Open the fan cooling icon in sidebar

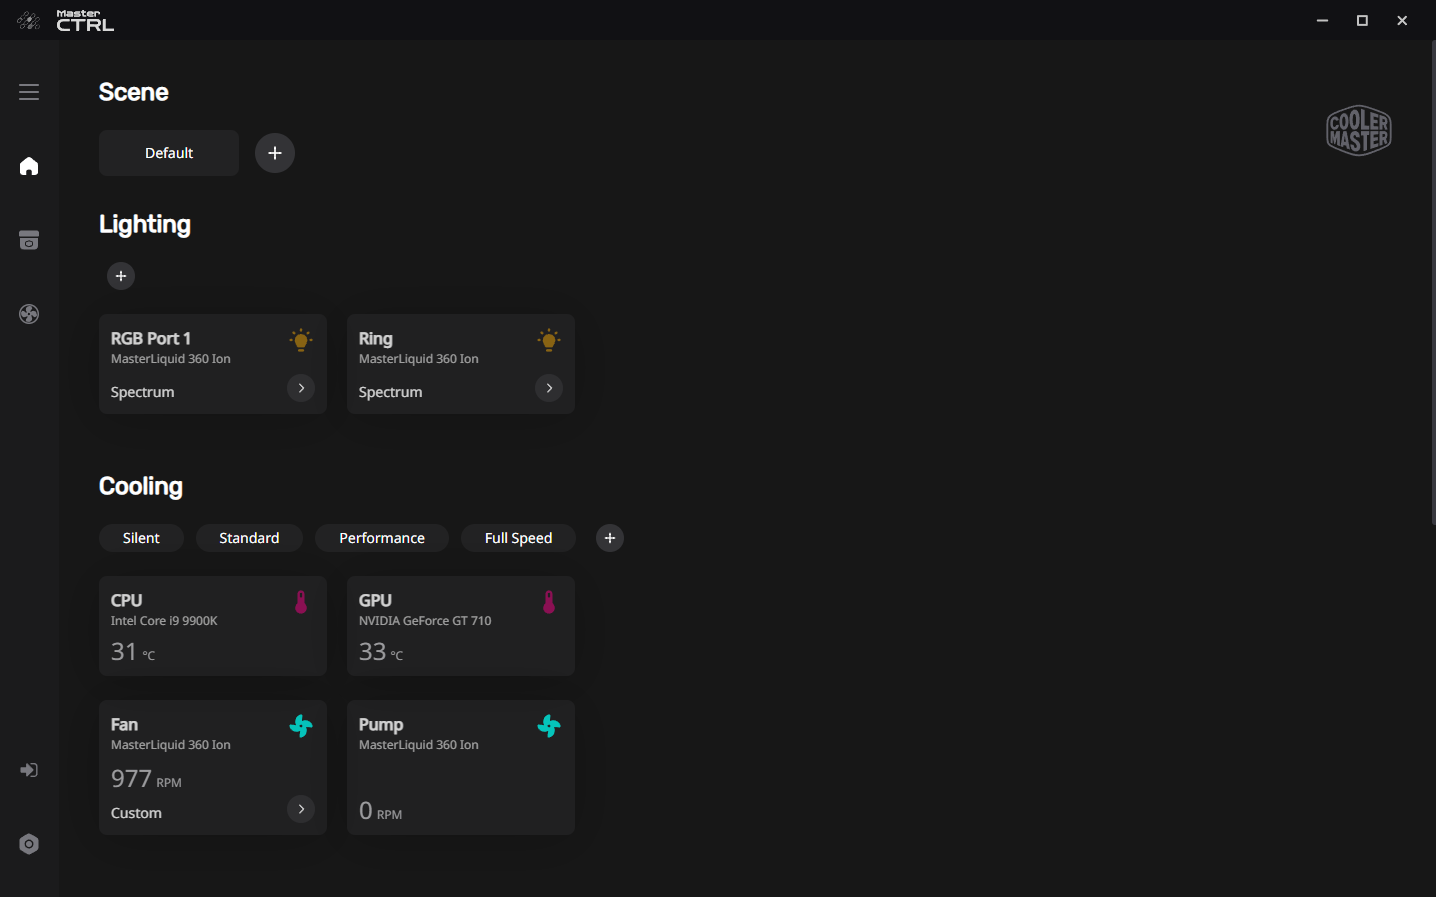coord(29,314)
